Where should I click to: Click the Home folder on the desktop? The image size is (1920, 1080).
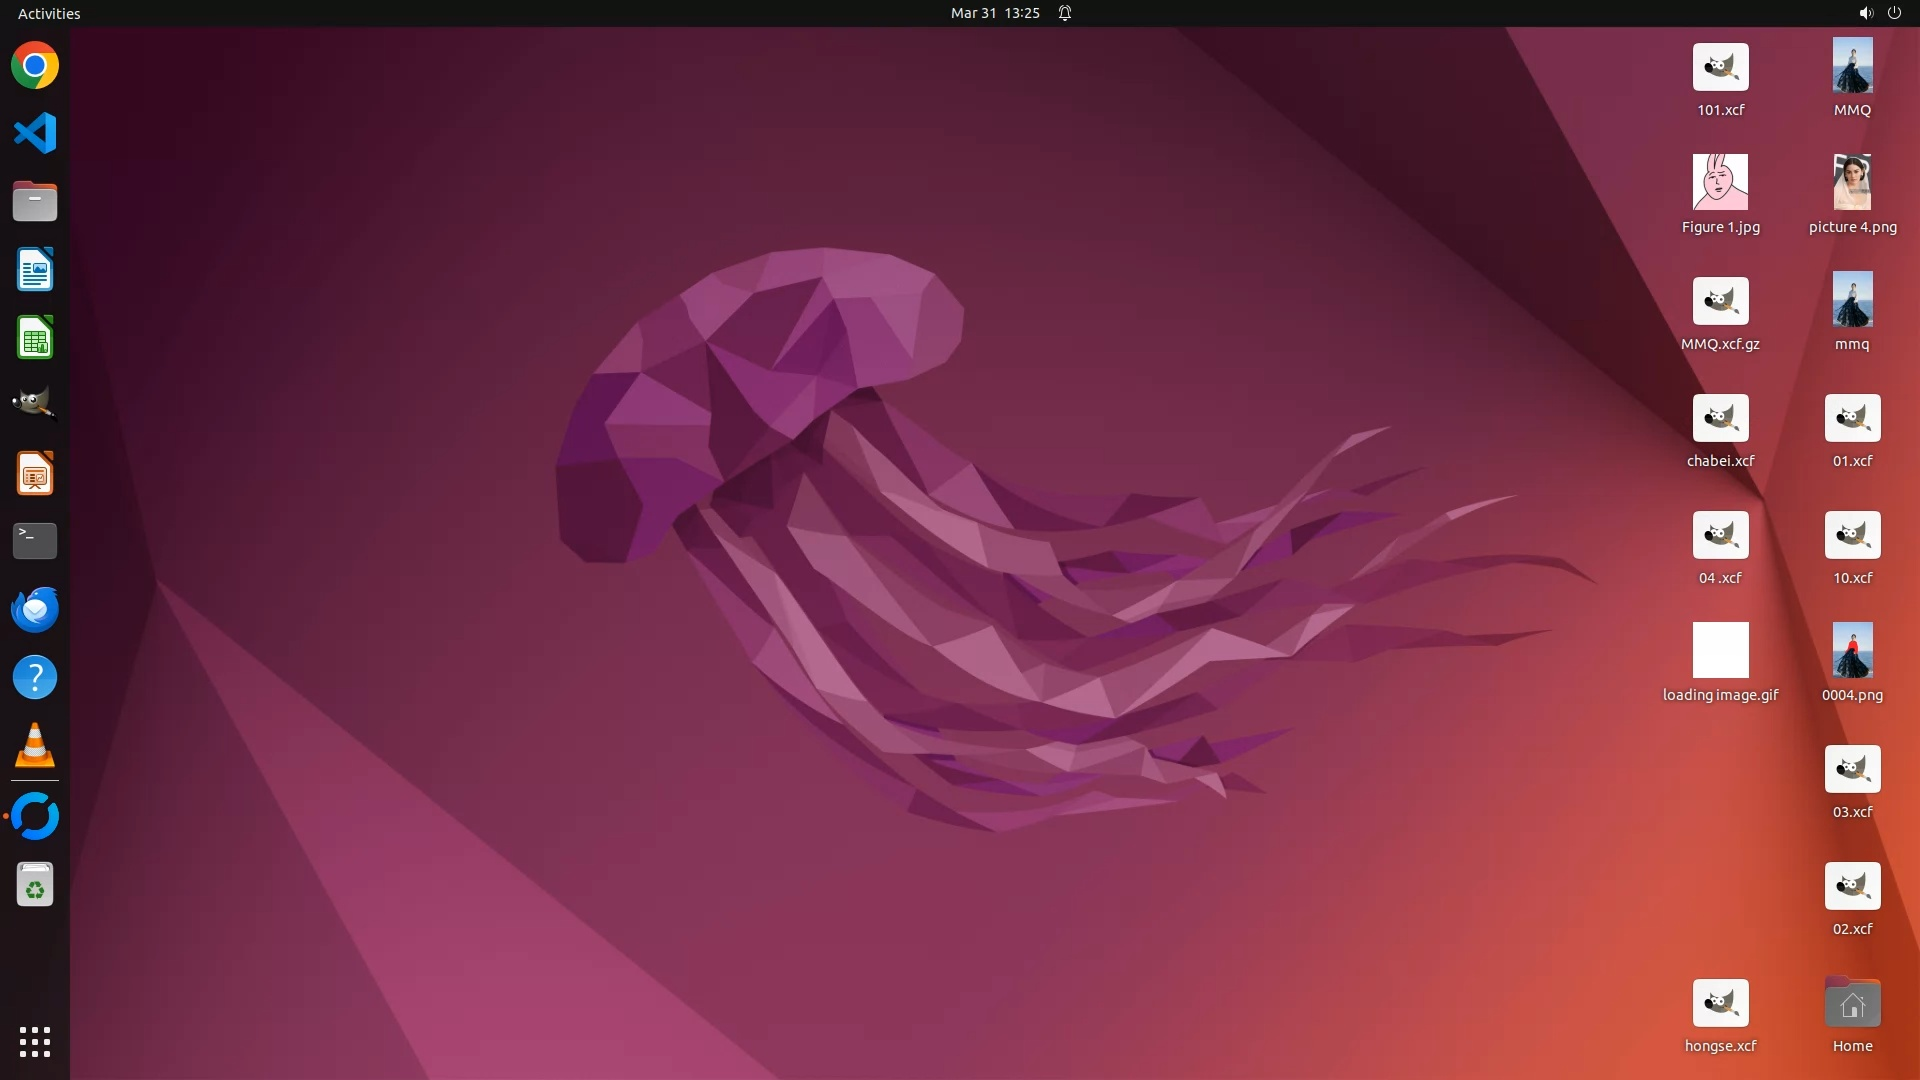pos(1852,1004)
